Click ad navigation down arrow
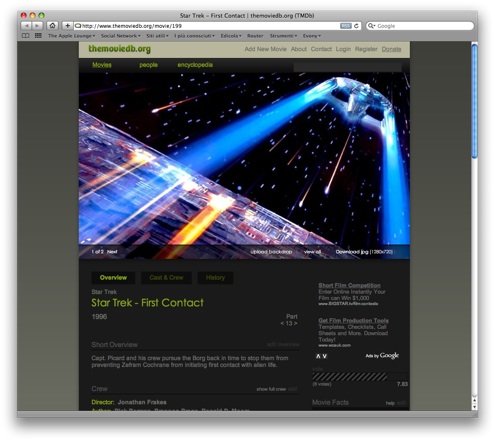Screen dimensions: 495x441 [325, 356]
